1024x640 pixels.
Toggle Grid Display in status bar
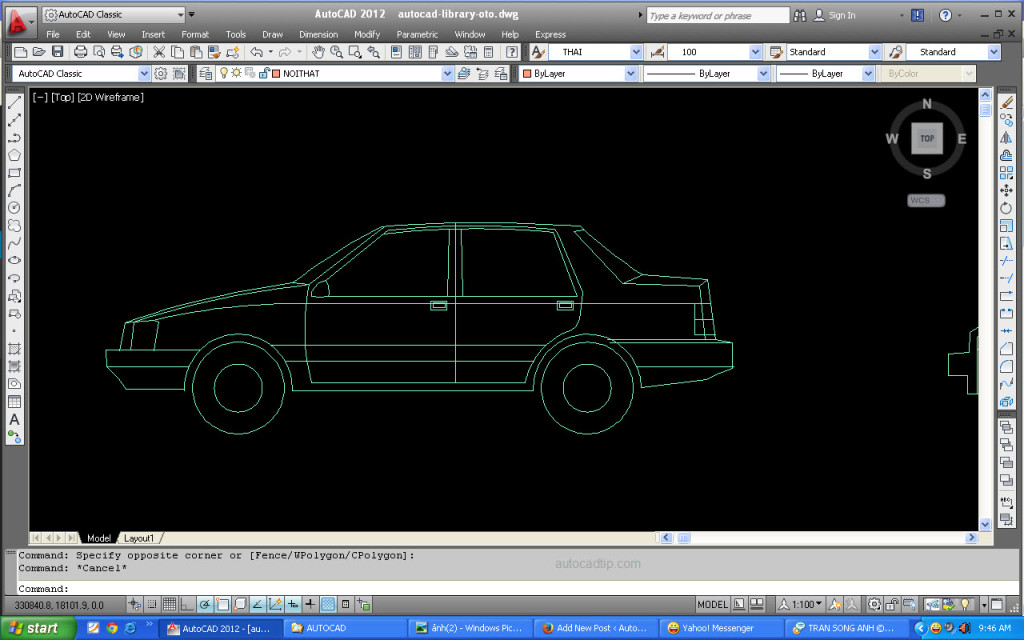(169, 605)
